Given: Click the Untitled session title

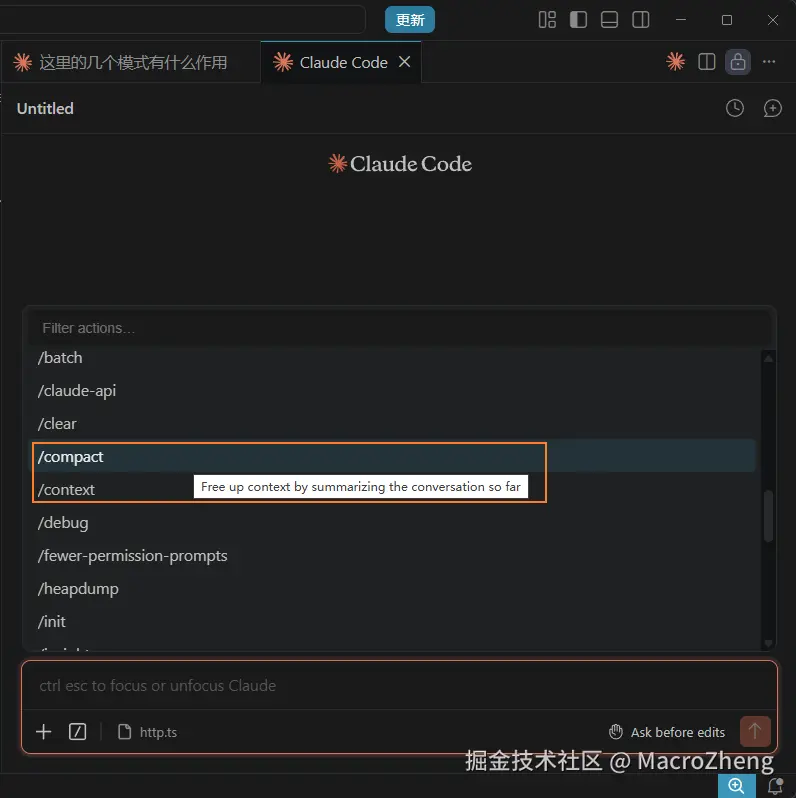Looking at the screenshot, I should click(45, 108).
